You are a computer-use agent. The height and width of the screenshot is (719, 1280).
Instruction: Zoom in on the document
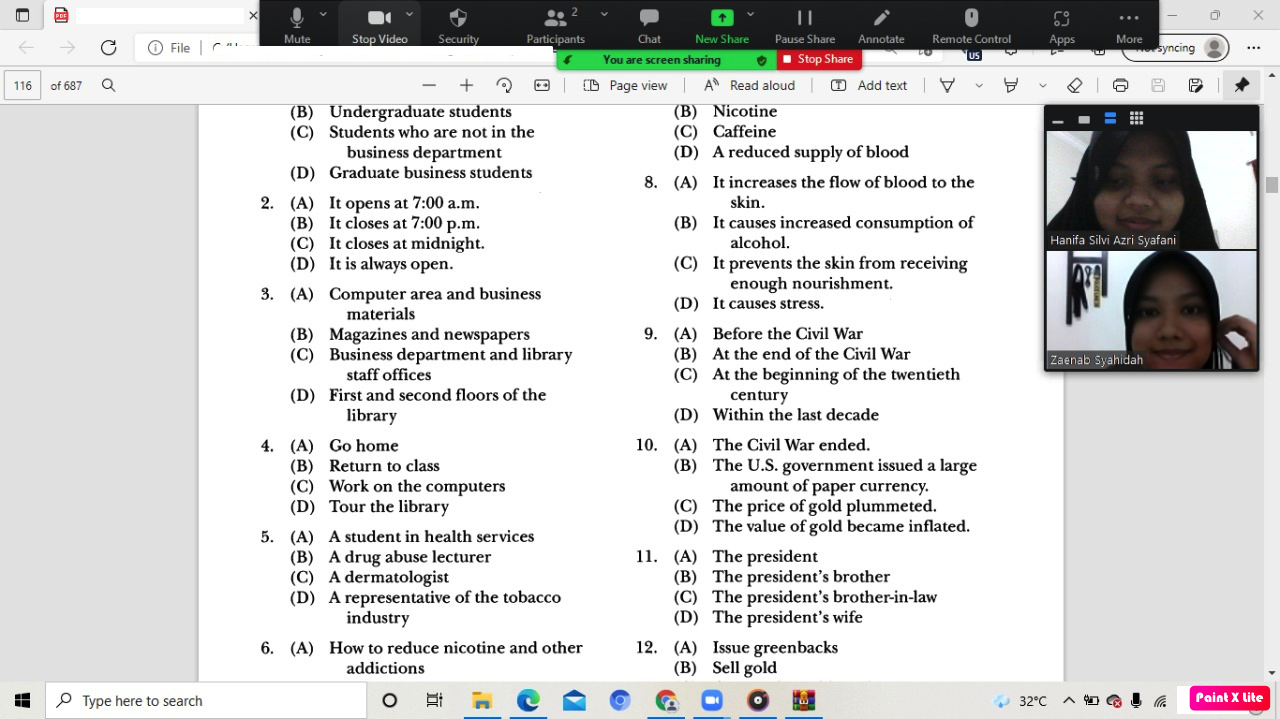pyautogui.click(x=466, y=85)
